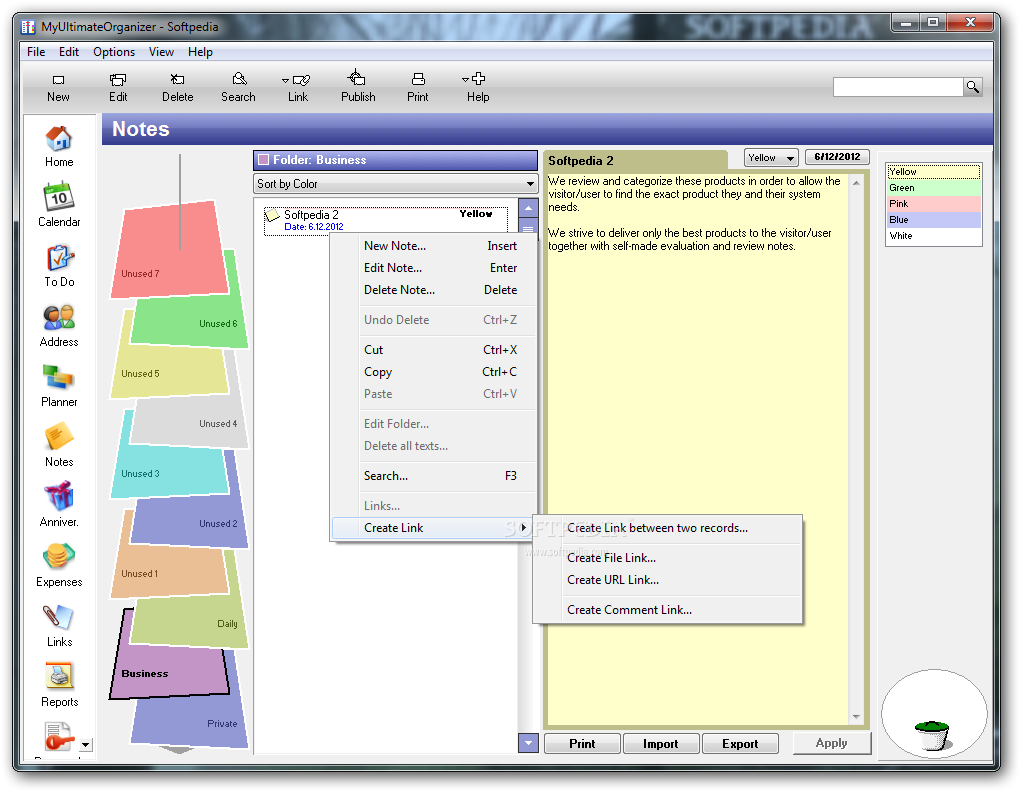
Task: Click the Import button
Action: (661, 744)
